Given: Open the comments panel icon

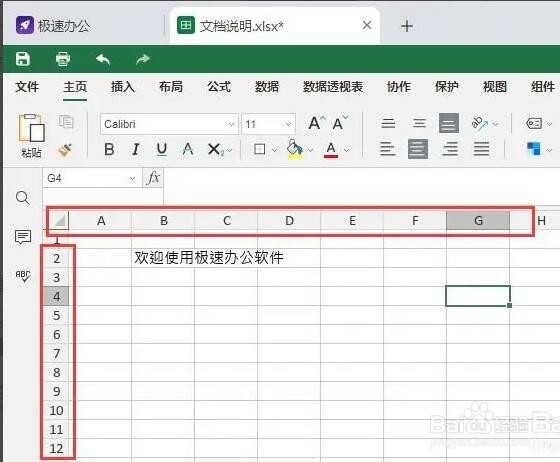Looking at the screenshot, I should click(x=23, y=237).
